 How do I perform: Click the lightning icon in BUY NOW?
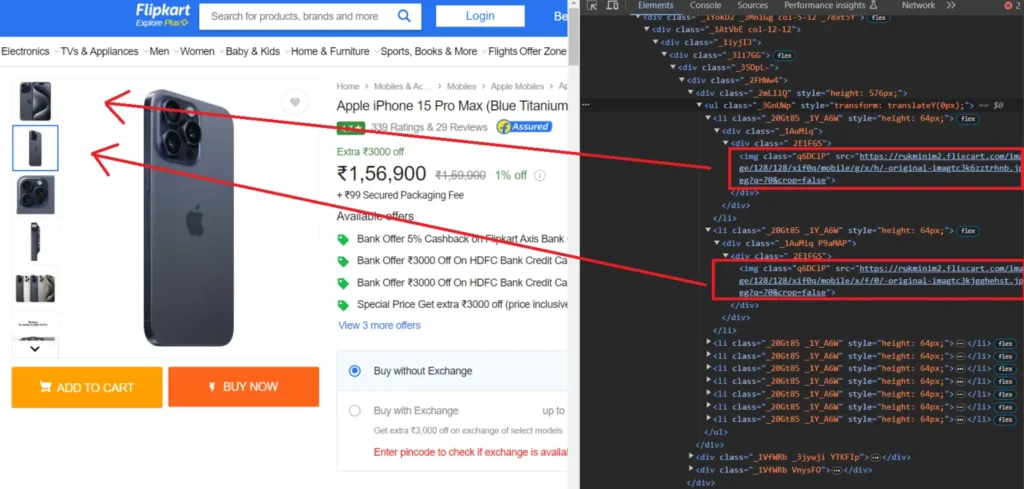(x=212, y=387)
